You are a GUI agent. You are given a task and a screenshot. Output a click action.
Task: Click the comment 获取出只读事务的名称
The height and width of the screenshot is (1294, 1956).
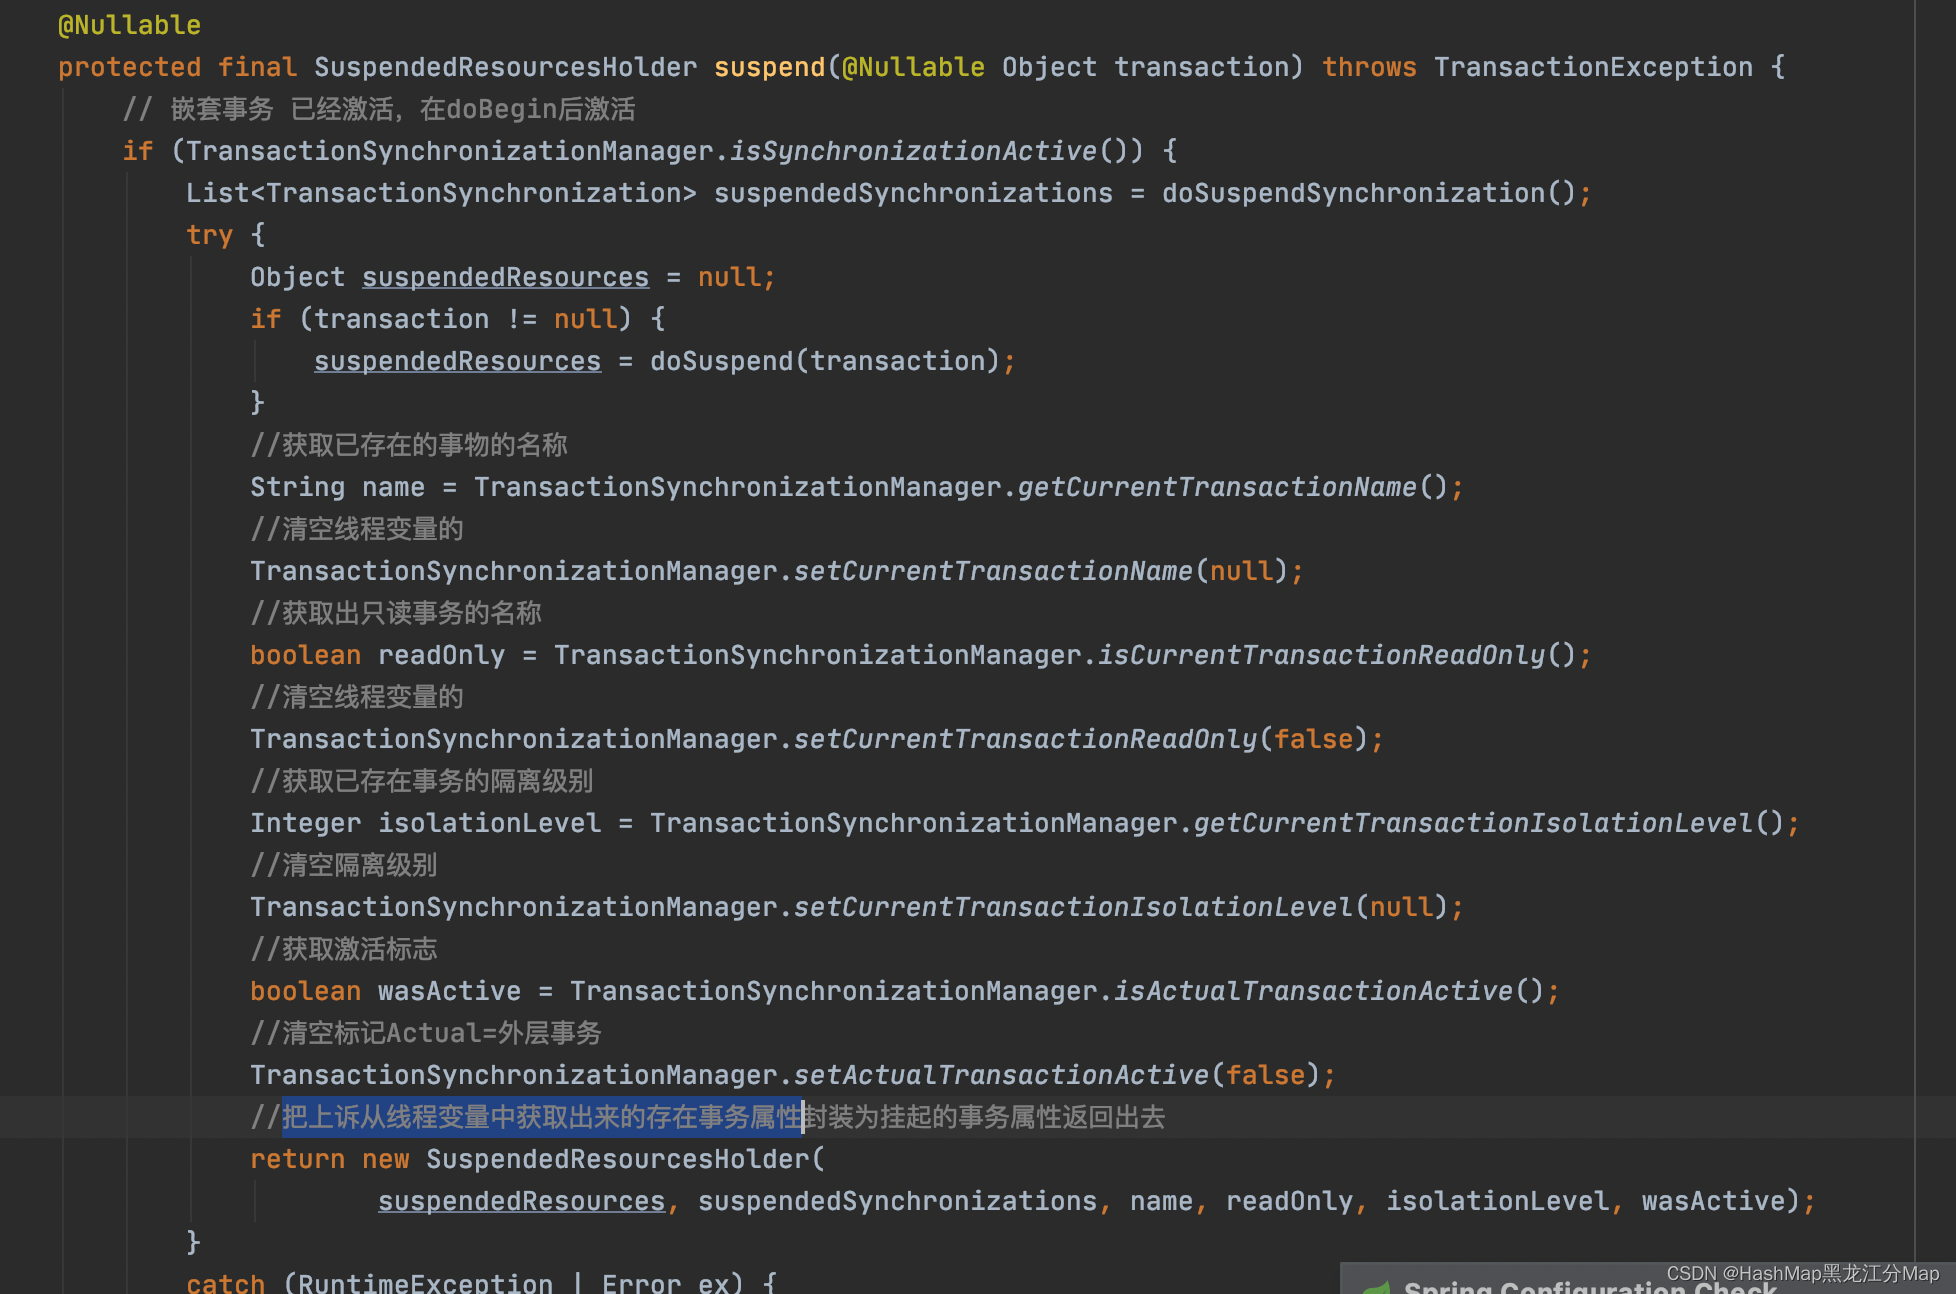(x=396, y=613)
